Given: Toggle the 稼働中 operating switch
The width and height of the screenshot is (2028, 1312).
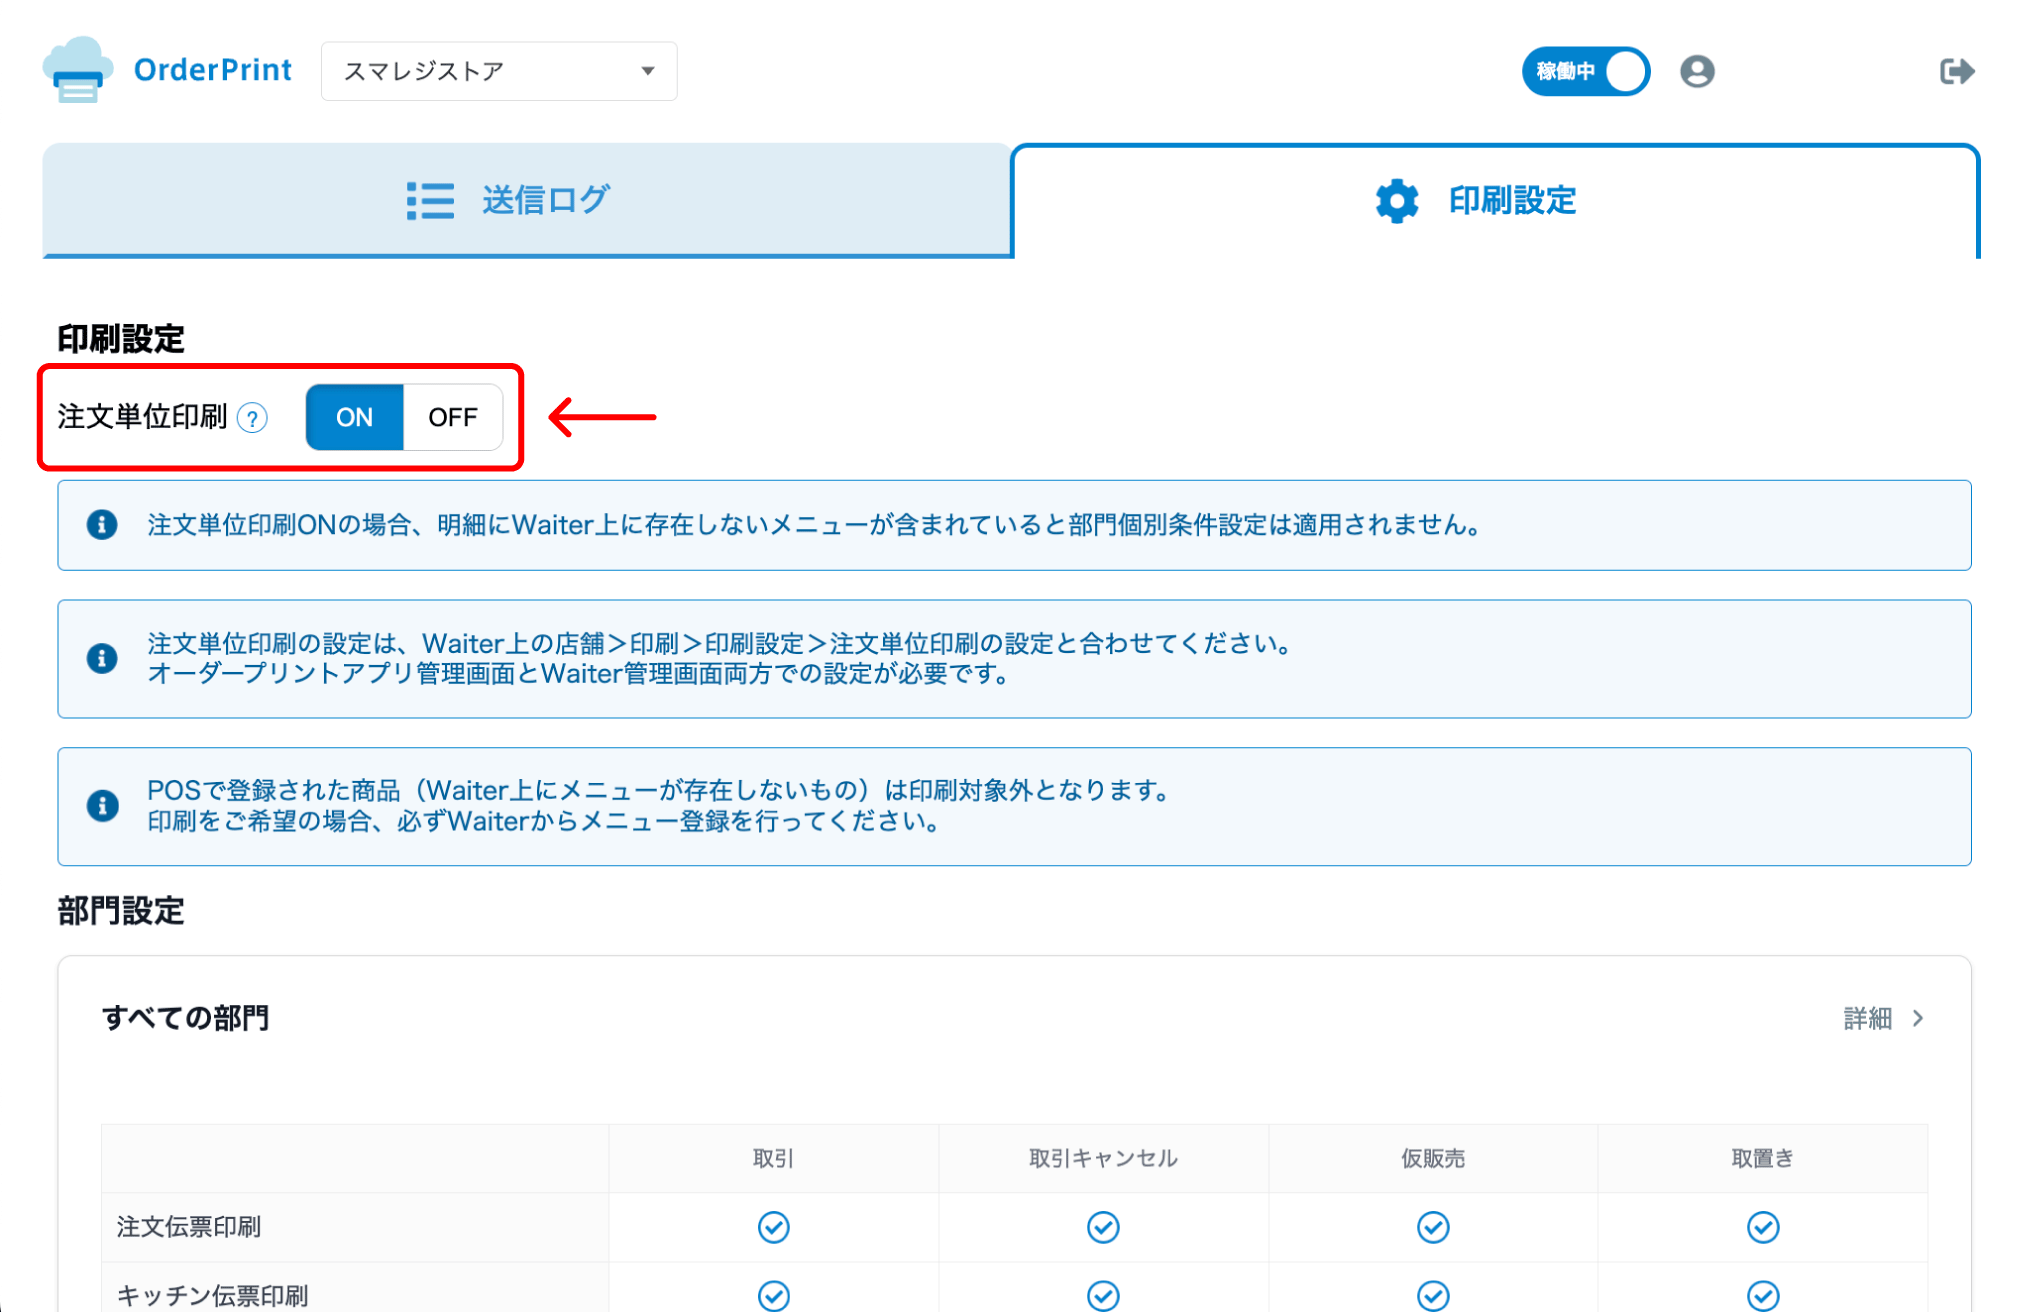Looking at the screenshot, I should [x=1585, y=71].
